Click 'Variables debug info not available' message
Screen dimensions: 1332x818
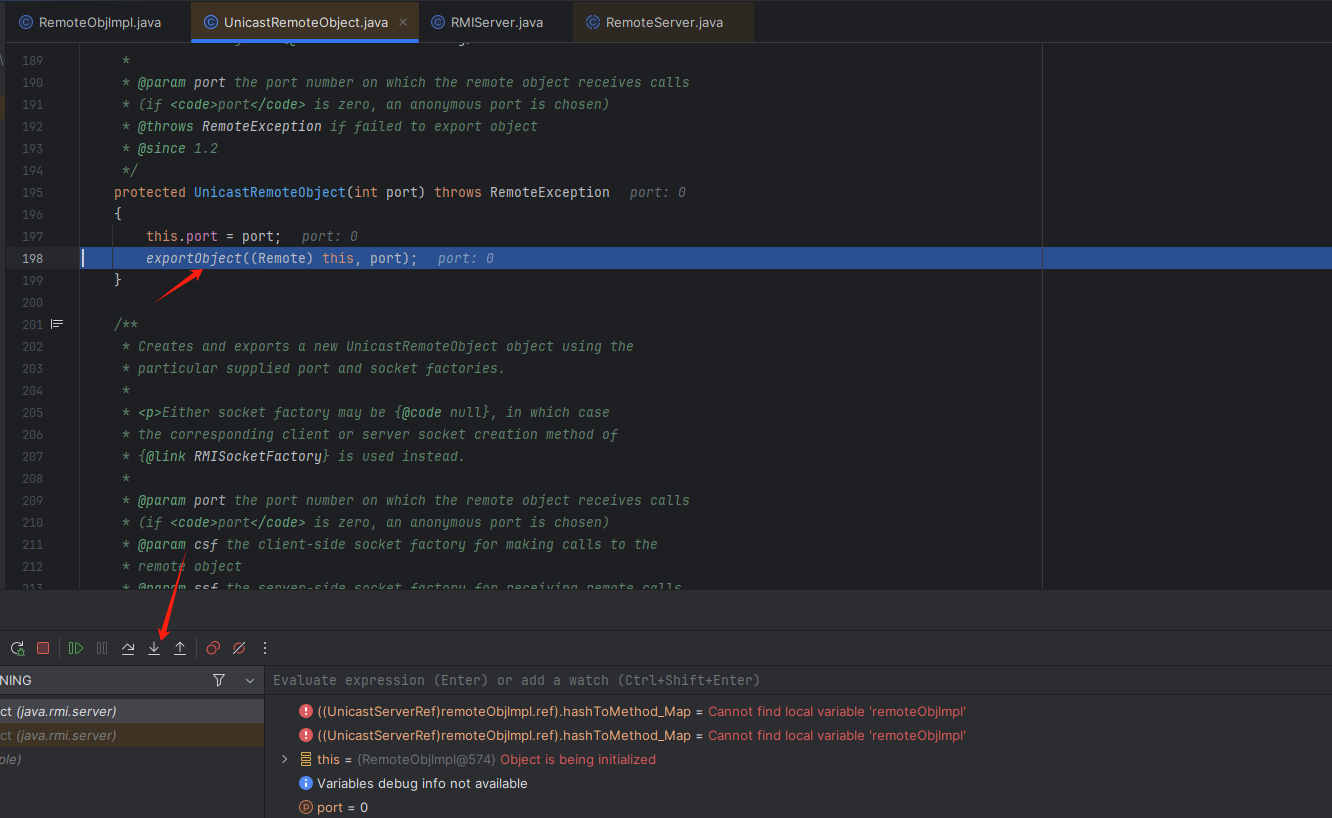tap(422, 783)
